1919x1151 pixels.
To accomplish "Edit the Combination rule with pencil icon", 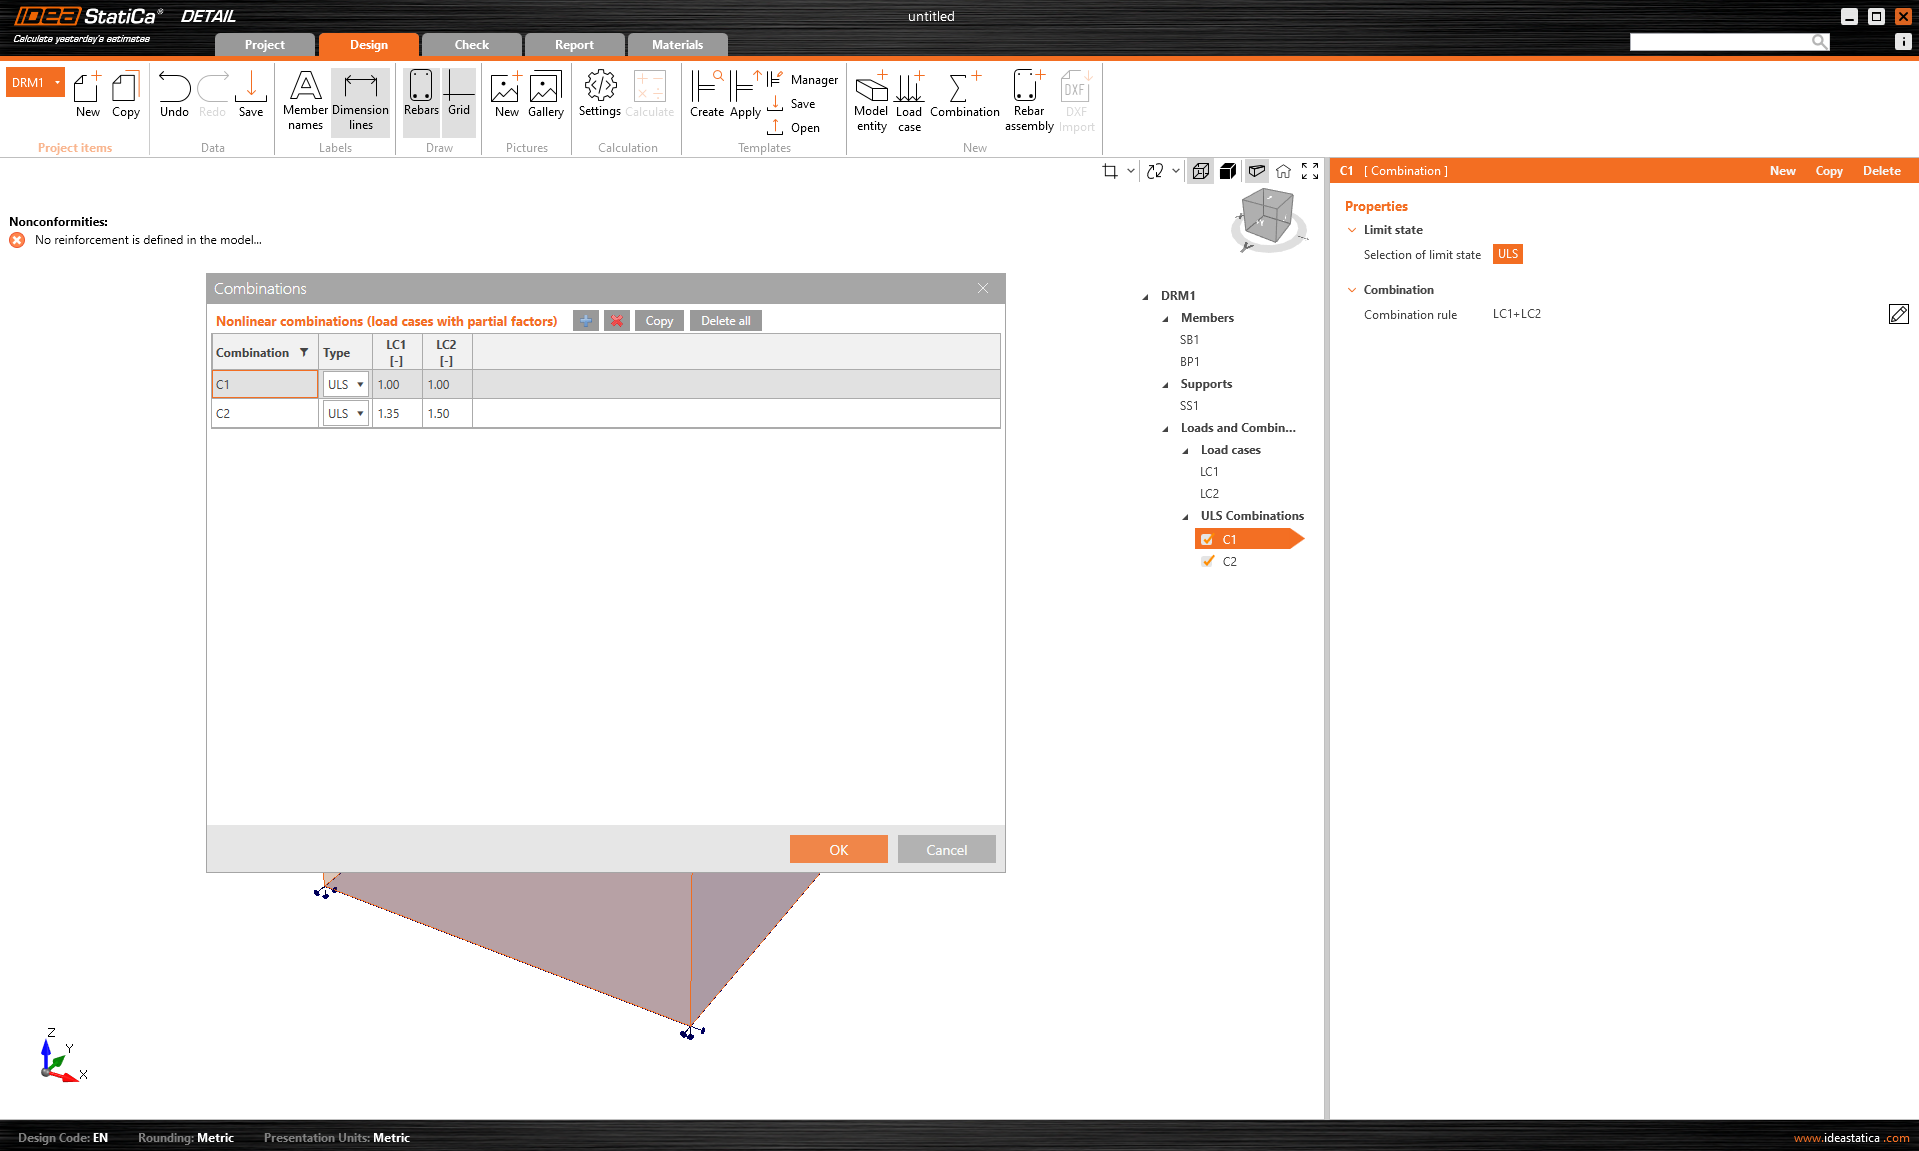I will tap(1899, 314).
